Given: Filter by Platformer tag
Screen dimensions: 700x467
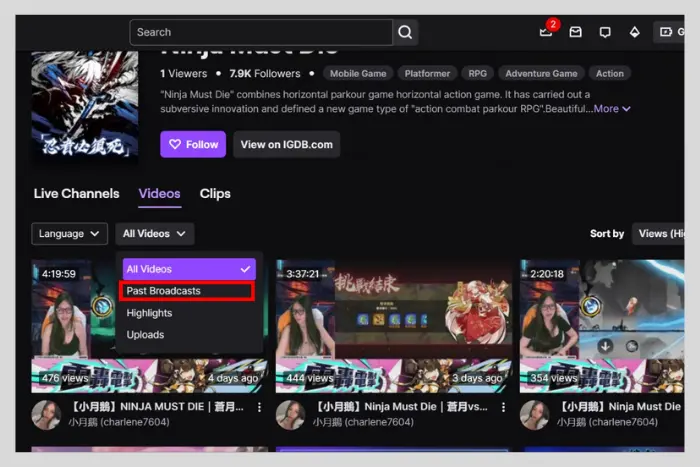Looking at the screenshot, I should [x=427, y=74].
